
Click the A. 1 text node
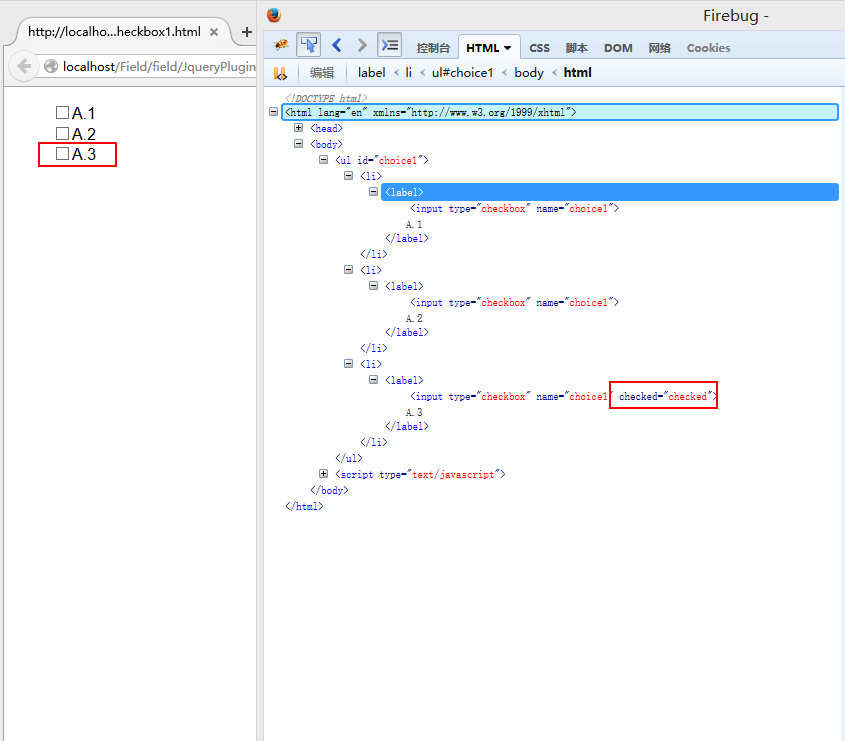[x=414, y=224]
